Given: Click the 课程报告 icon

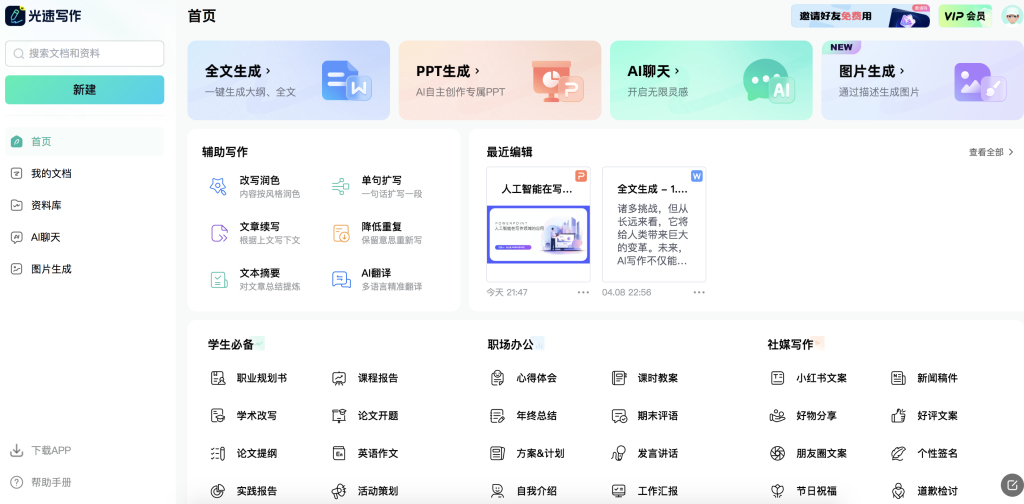Looking at the screenshot, I should [339, 378].
